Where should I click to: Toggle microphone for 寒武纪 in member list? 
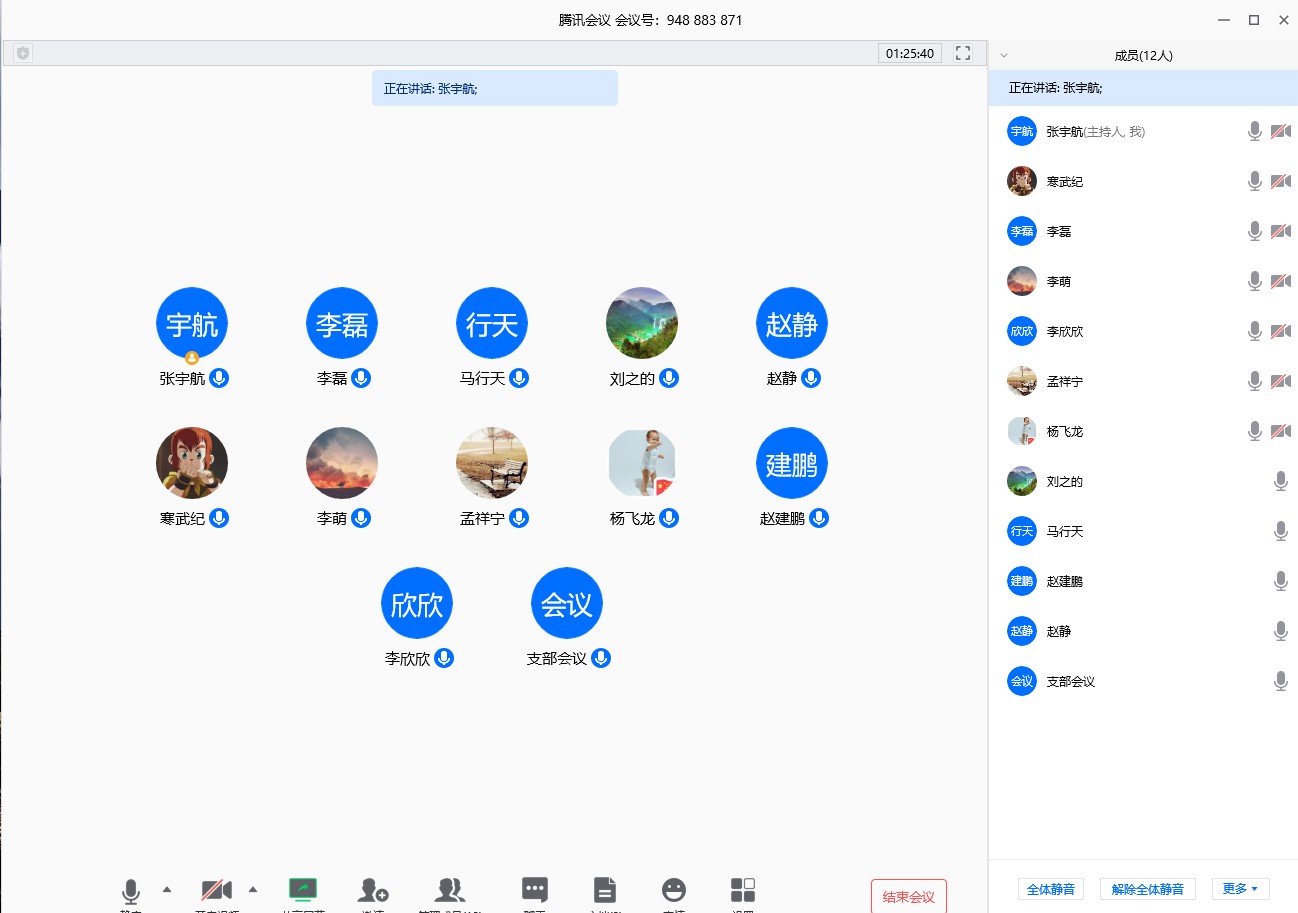coord(1255,181)
